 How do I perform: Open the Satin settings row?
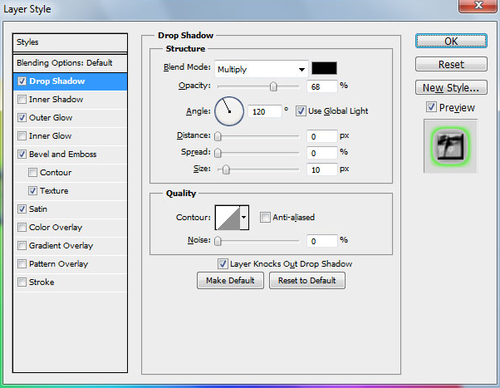tap(70, 209)
